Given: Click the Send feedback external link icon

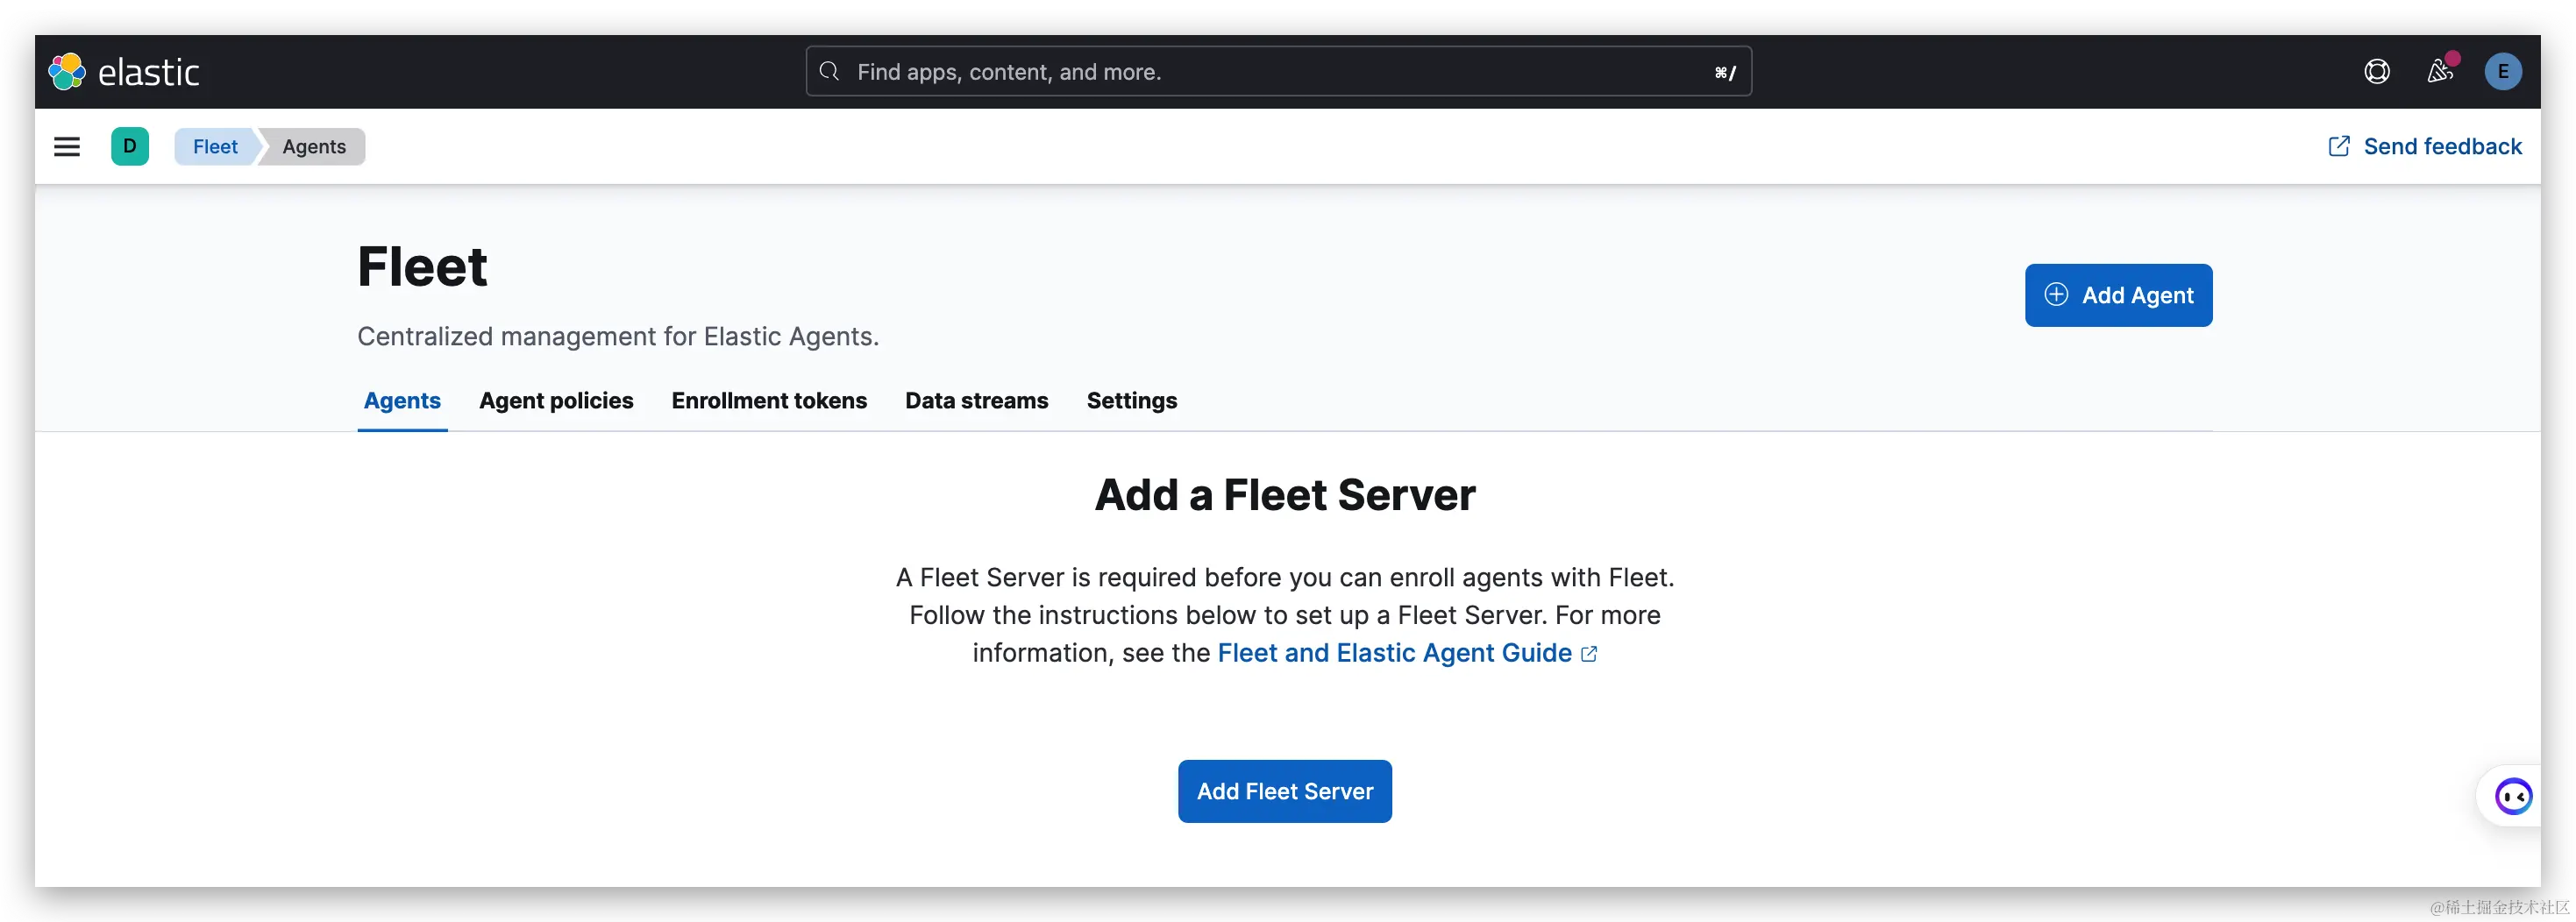Looking at the screenshot, I should 2339,147.
